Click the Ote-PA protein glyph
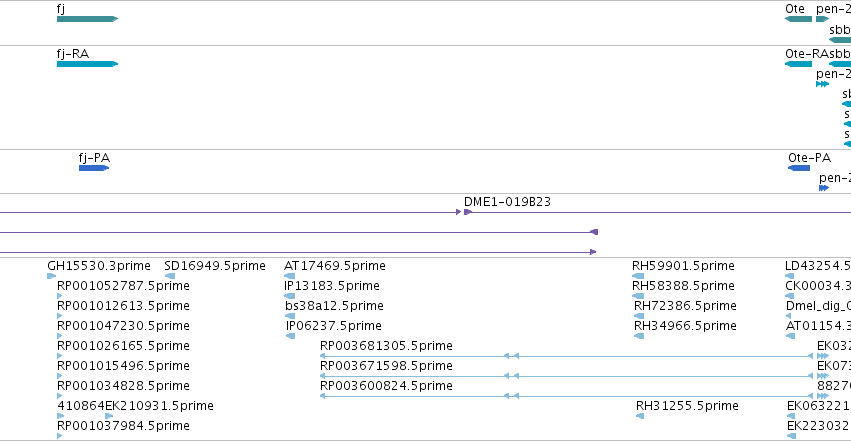The image size is (851, 441). 799,168
